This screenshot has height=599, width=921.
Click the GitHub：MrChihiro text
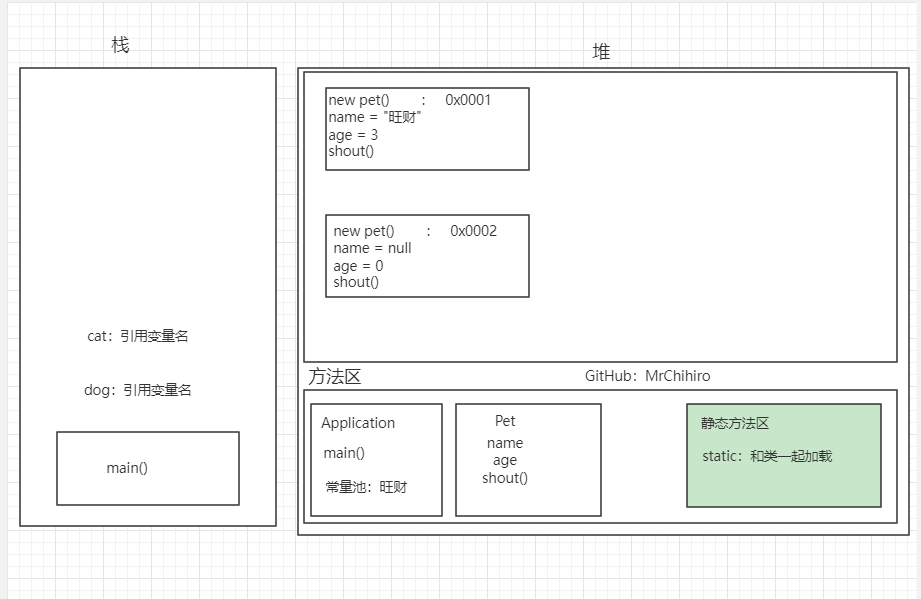pos(647,376)
